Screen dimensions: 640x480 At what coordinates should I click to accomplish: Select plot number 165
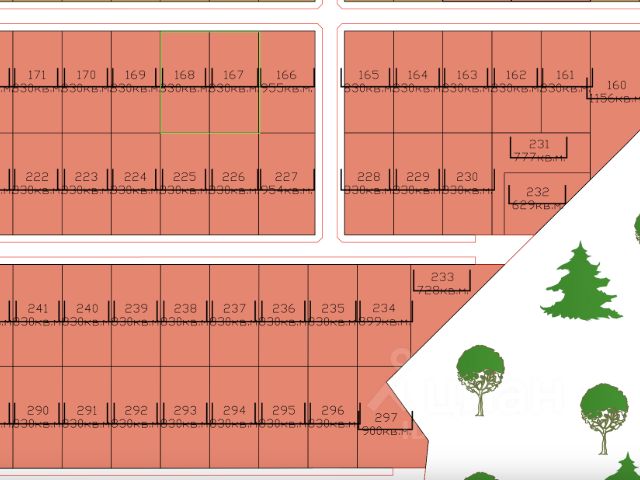(369, 75)
